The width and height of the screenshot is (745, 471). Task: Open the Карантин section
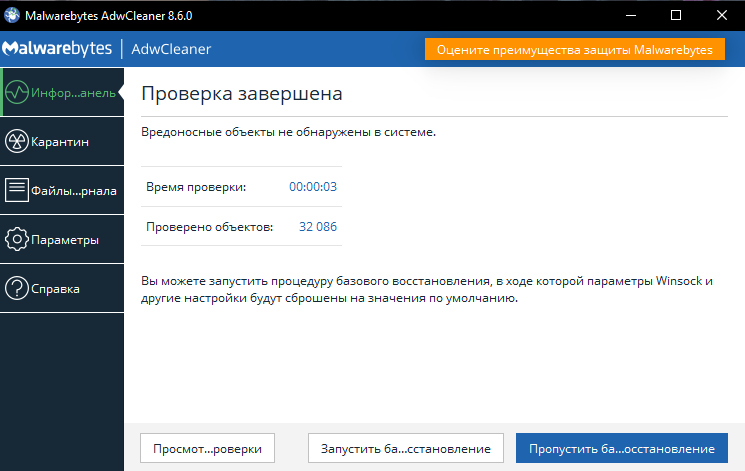(62, 142)
